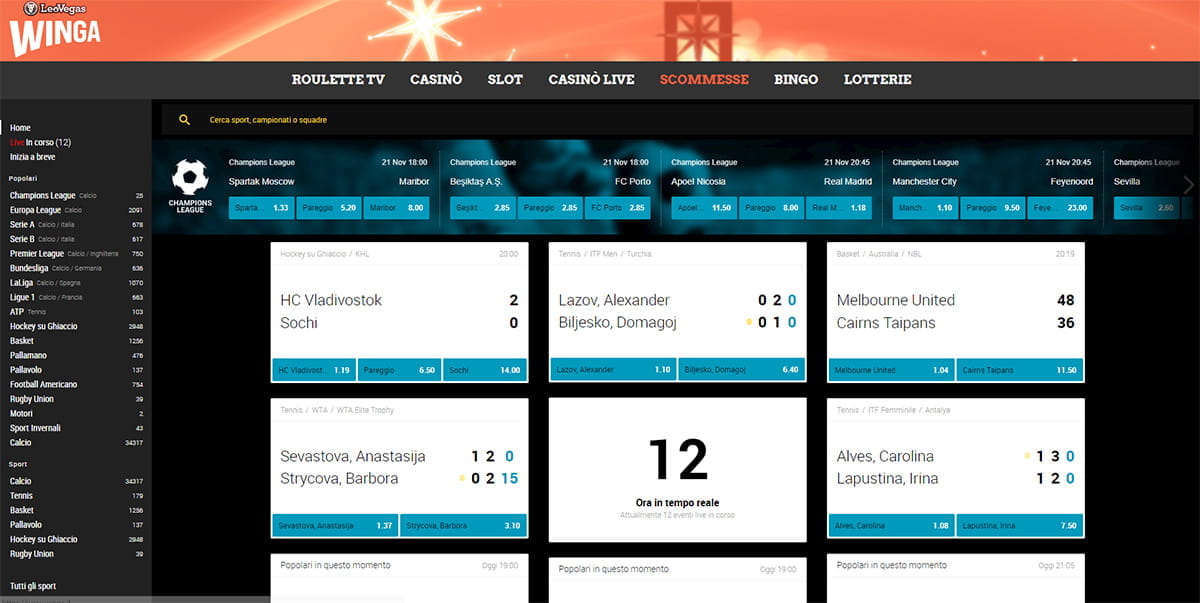Open Live In corso (12) events
The height and width of the screenshot is (603, 1200).
click(x=40, y=142)
